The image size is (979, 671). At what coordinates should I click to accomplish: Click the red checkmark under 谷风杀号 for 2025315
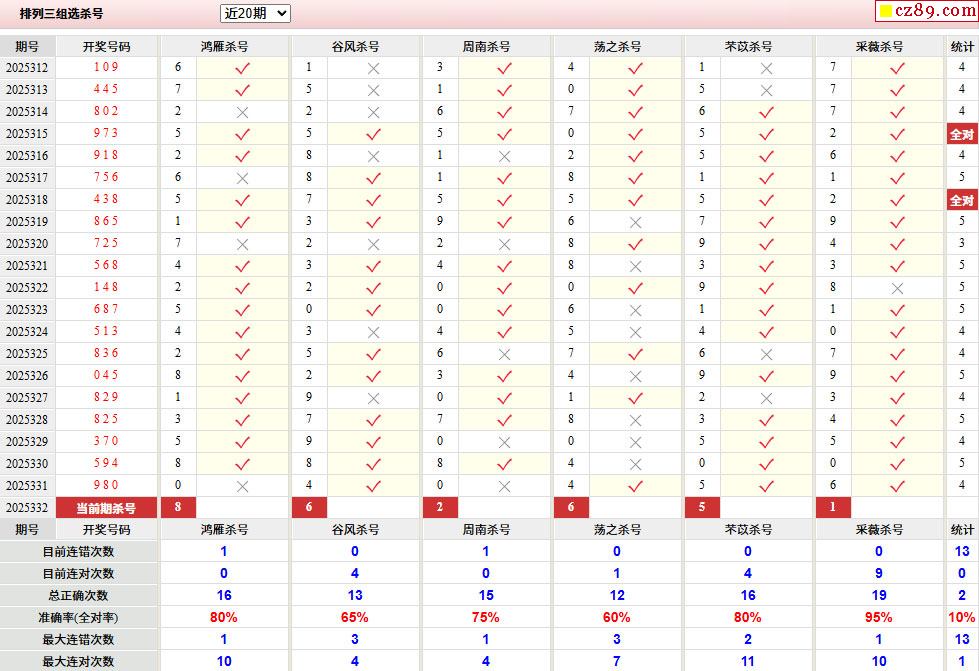373,134
